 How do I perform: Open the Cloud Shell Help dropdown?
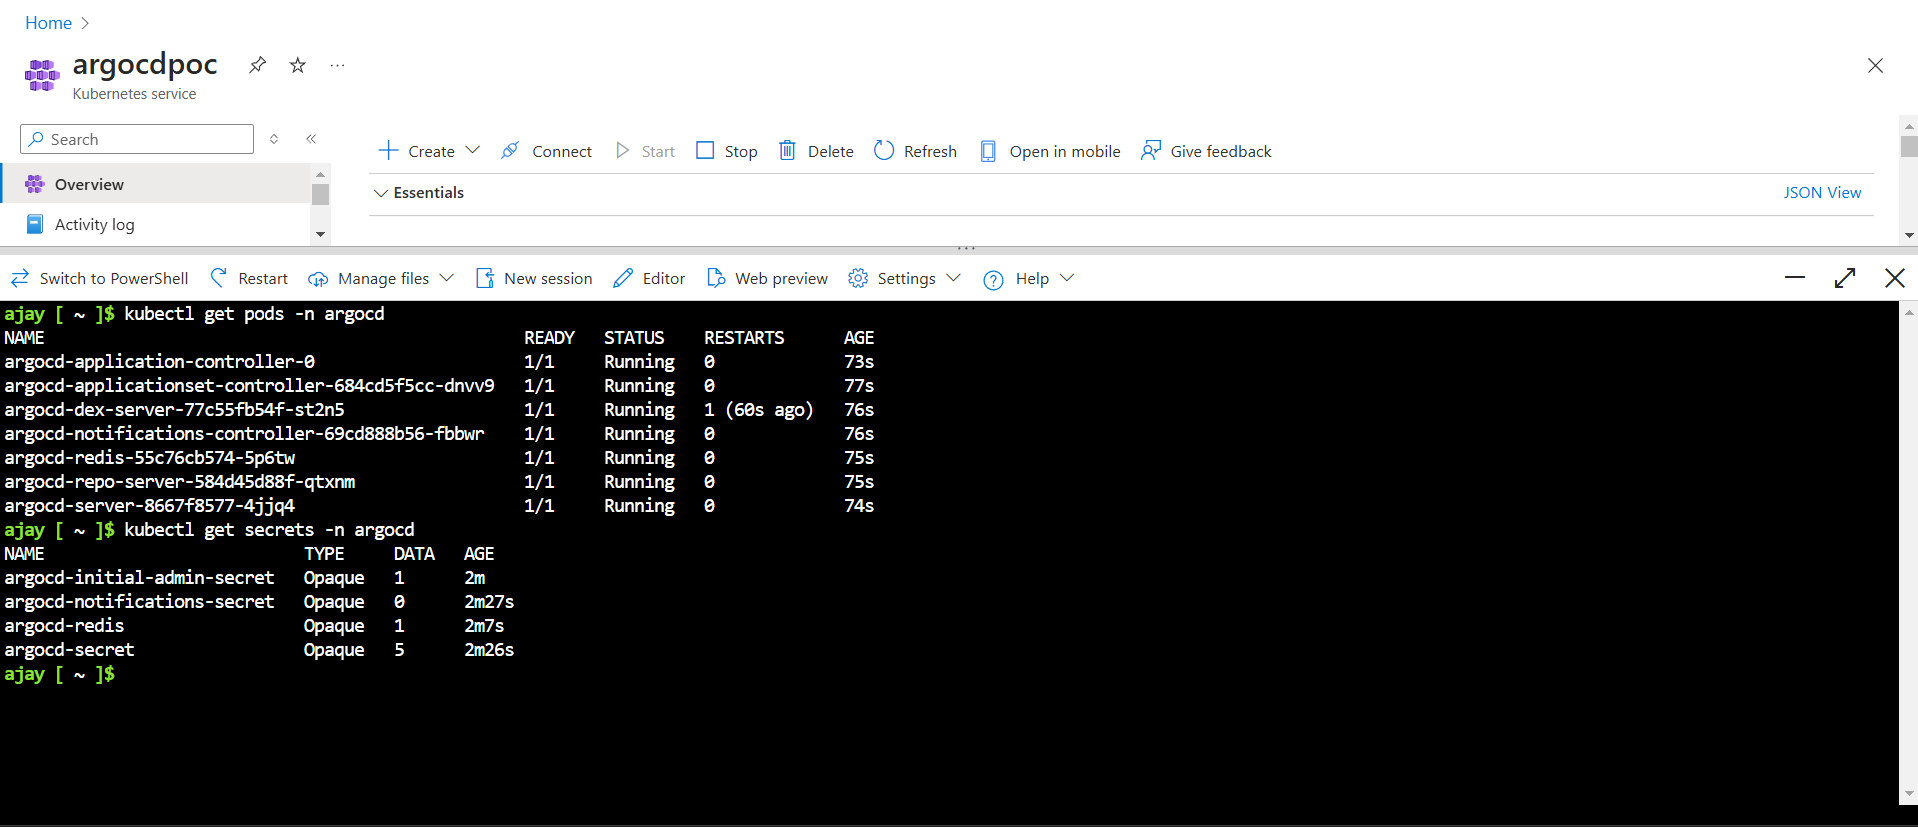point(1028,279)
